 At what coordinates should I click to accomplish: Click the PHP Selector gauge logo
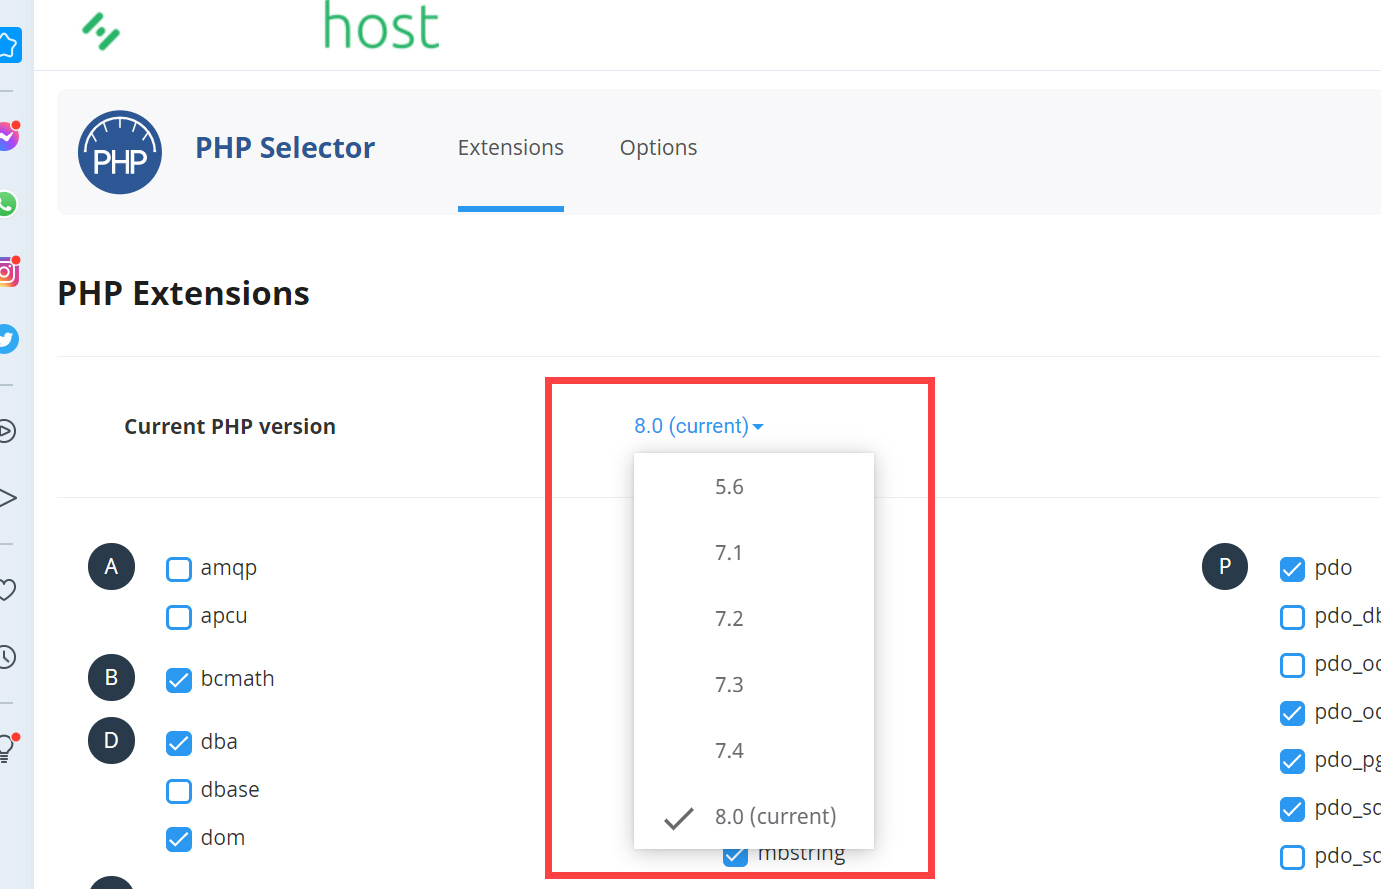tap(120, 152)
